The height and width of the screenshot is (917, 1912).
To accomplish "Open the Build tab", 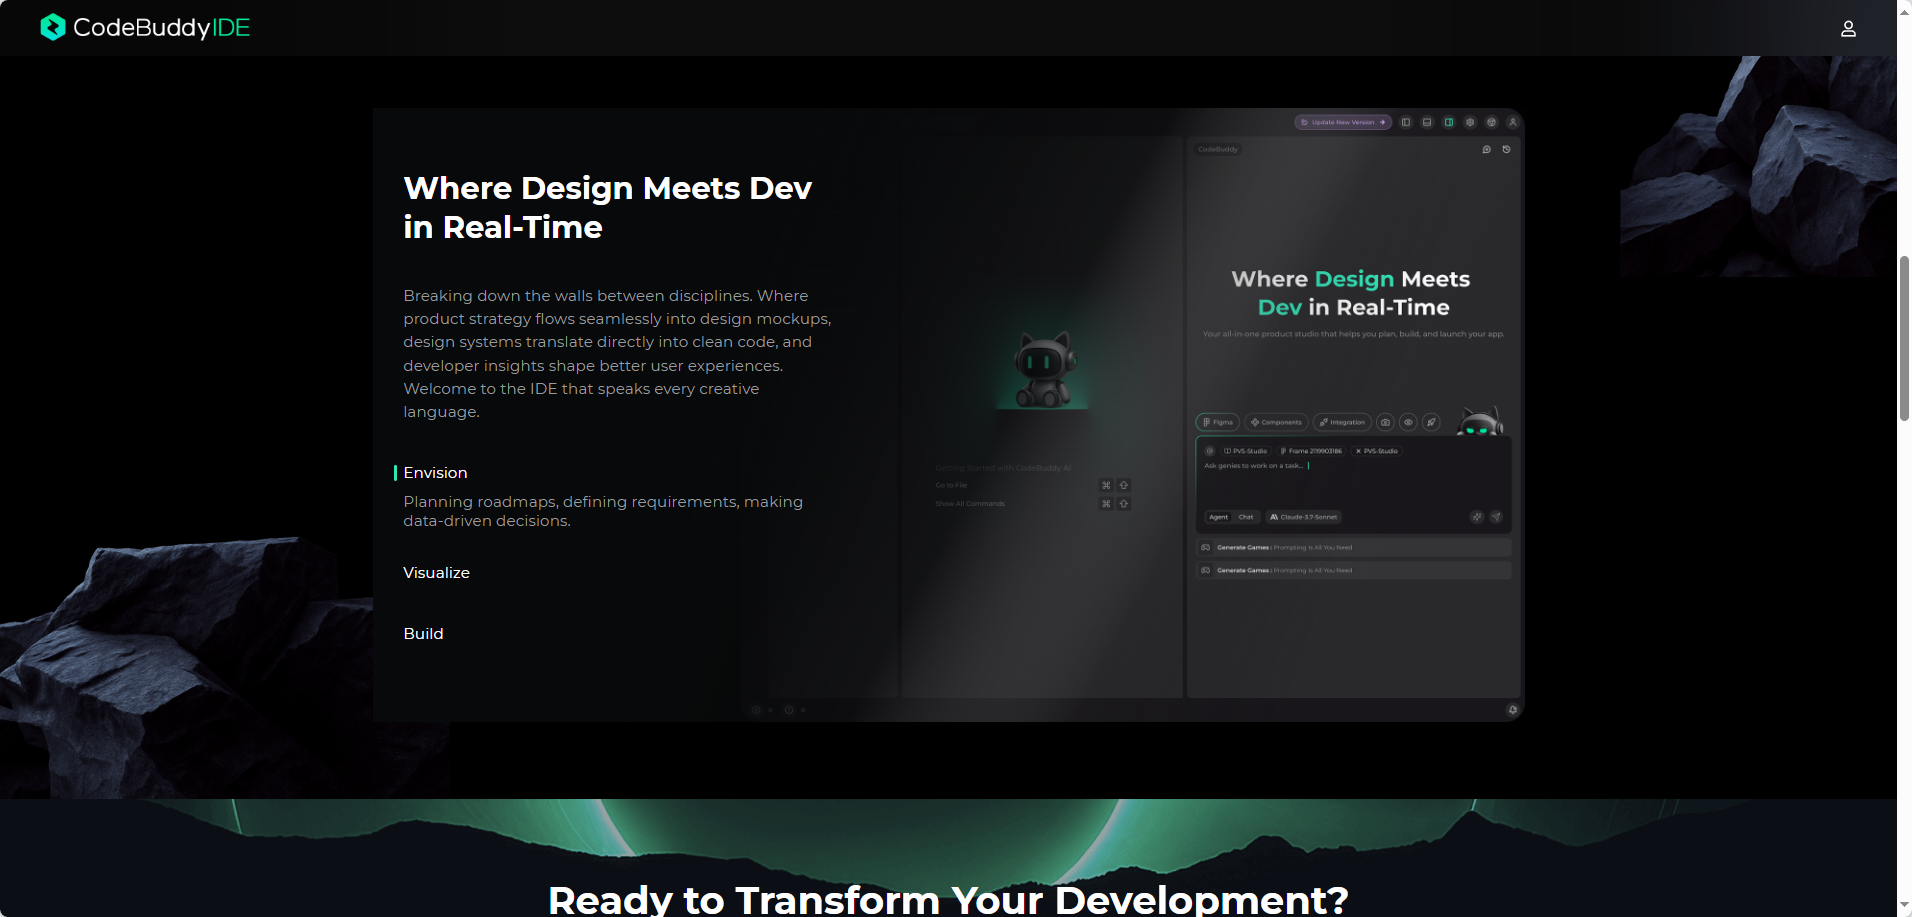I will [x=423, y=634].
